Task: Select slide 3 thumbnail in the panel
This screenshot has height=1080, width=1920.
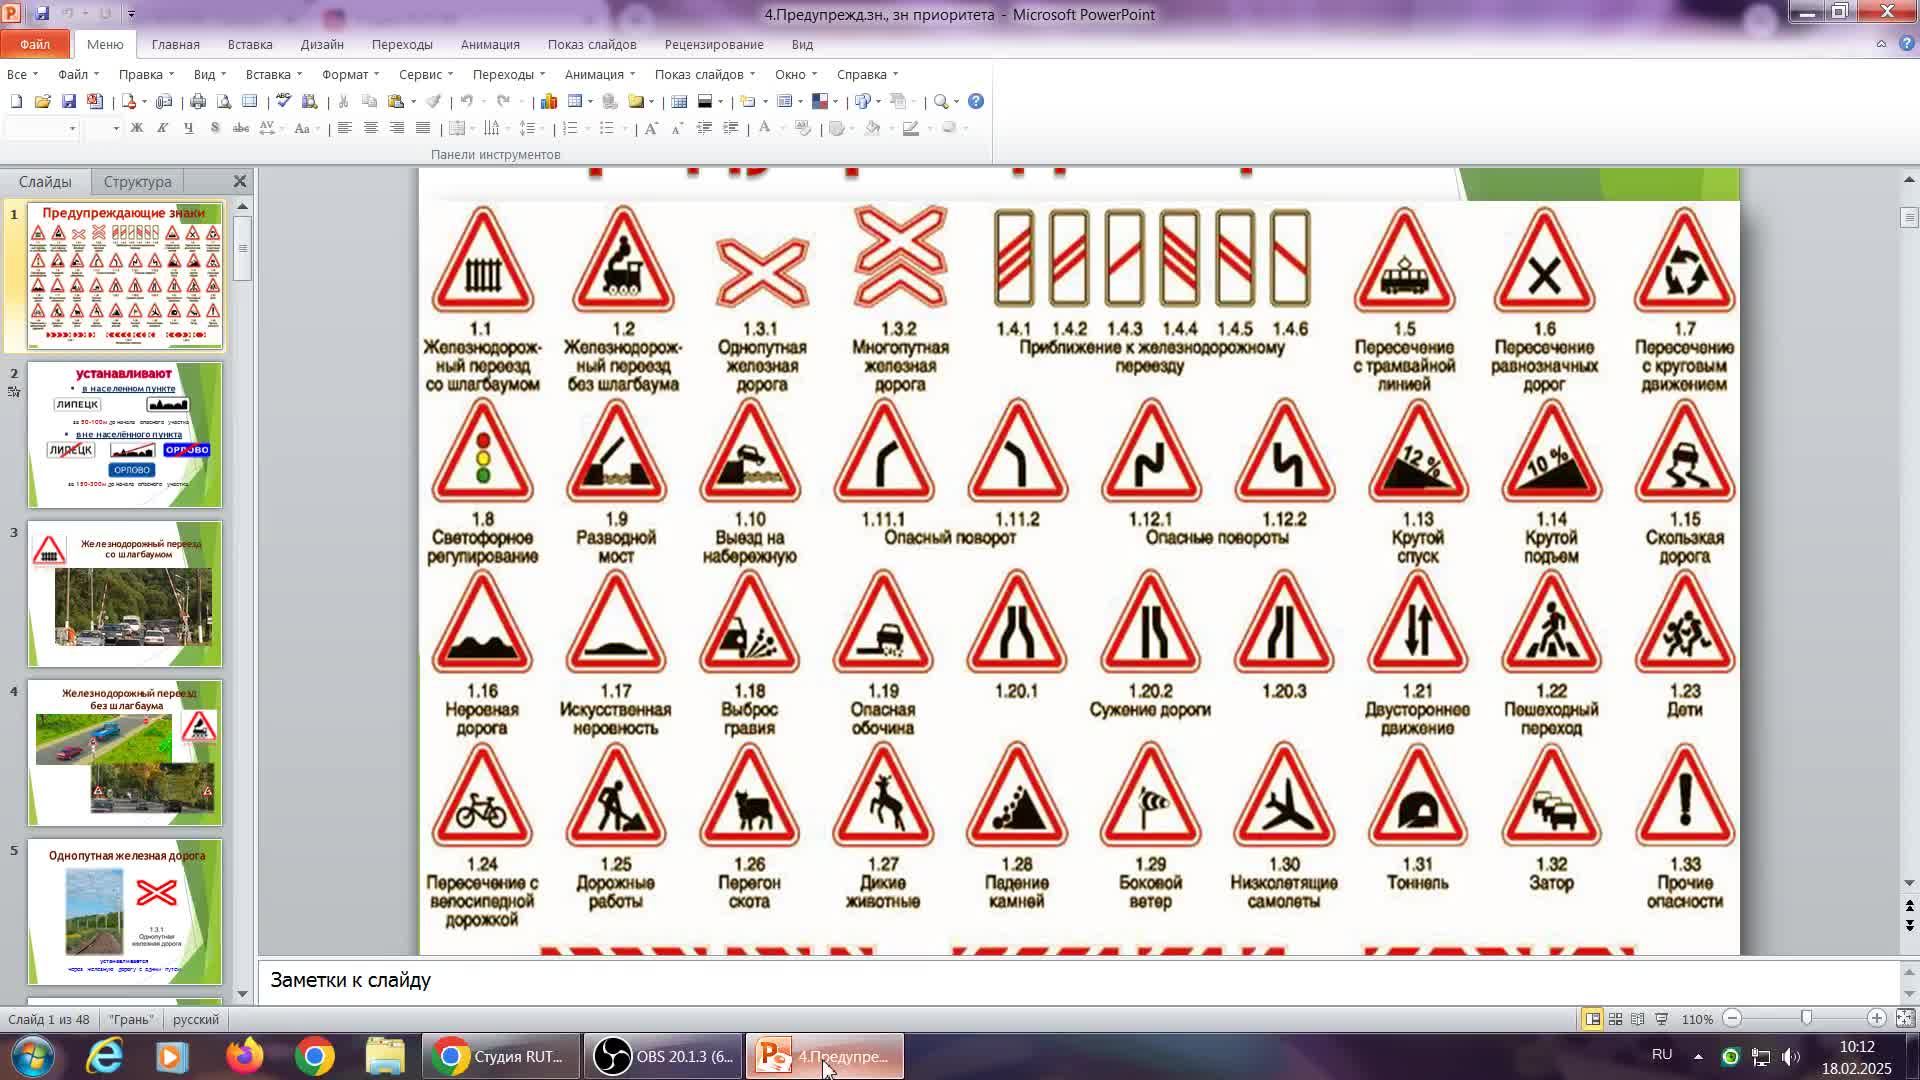Action: pos(125,594)
